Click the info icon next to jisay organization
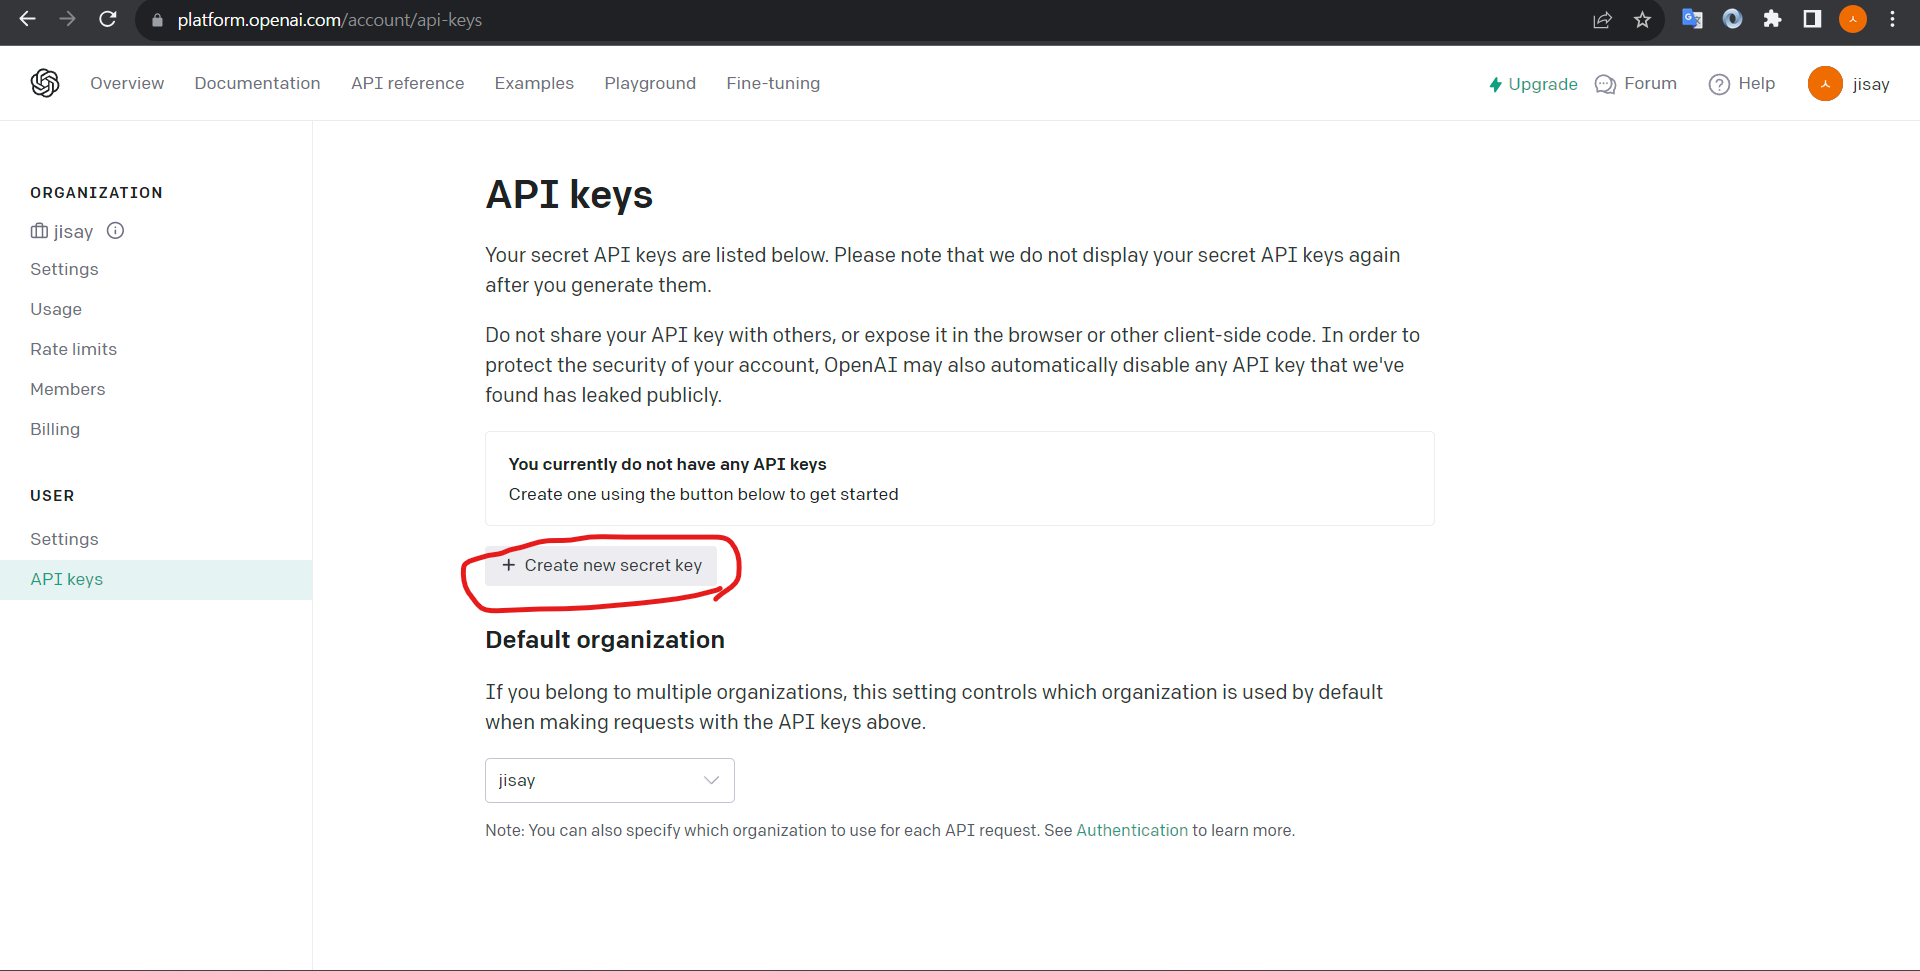This screenshot has height=971, width=1920. click(x=115, y=230)
